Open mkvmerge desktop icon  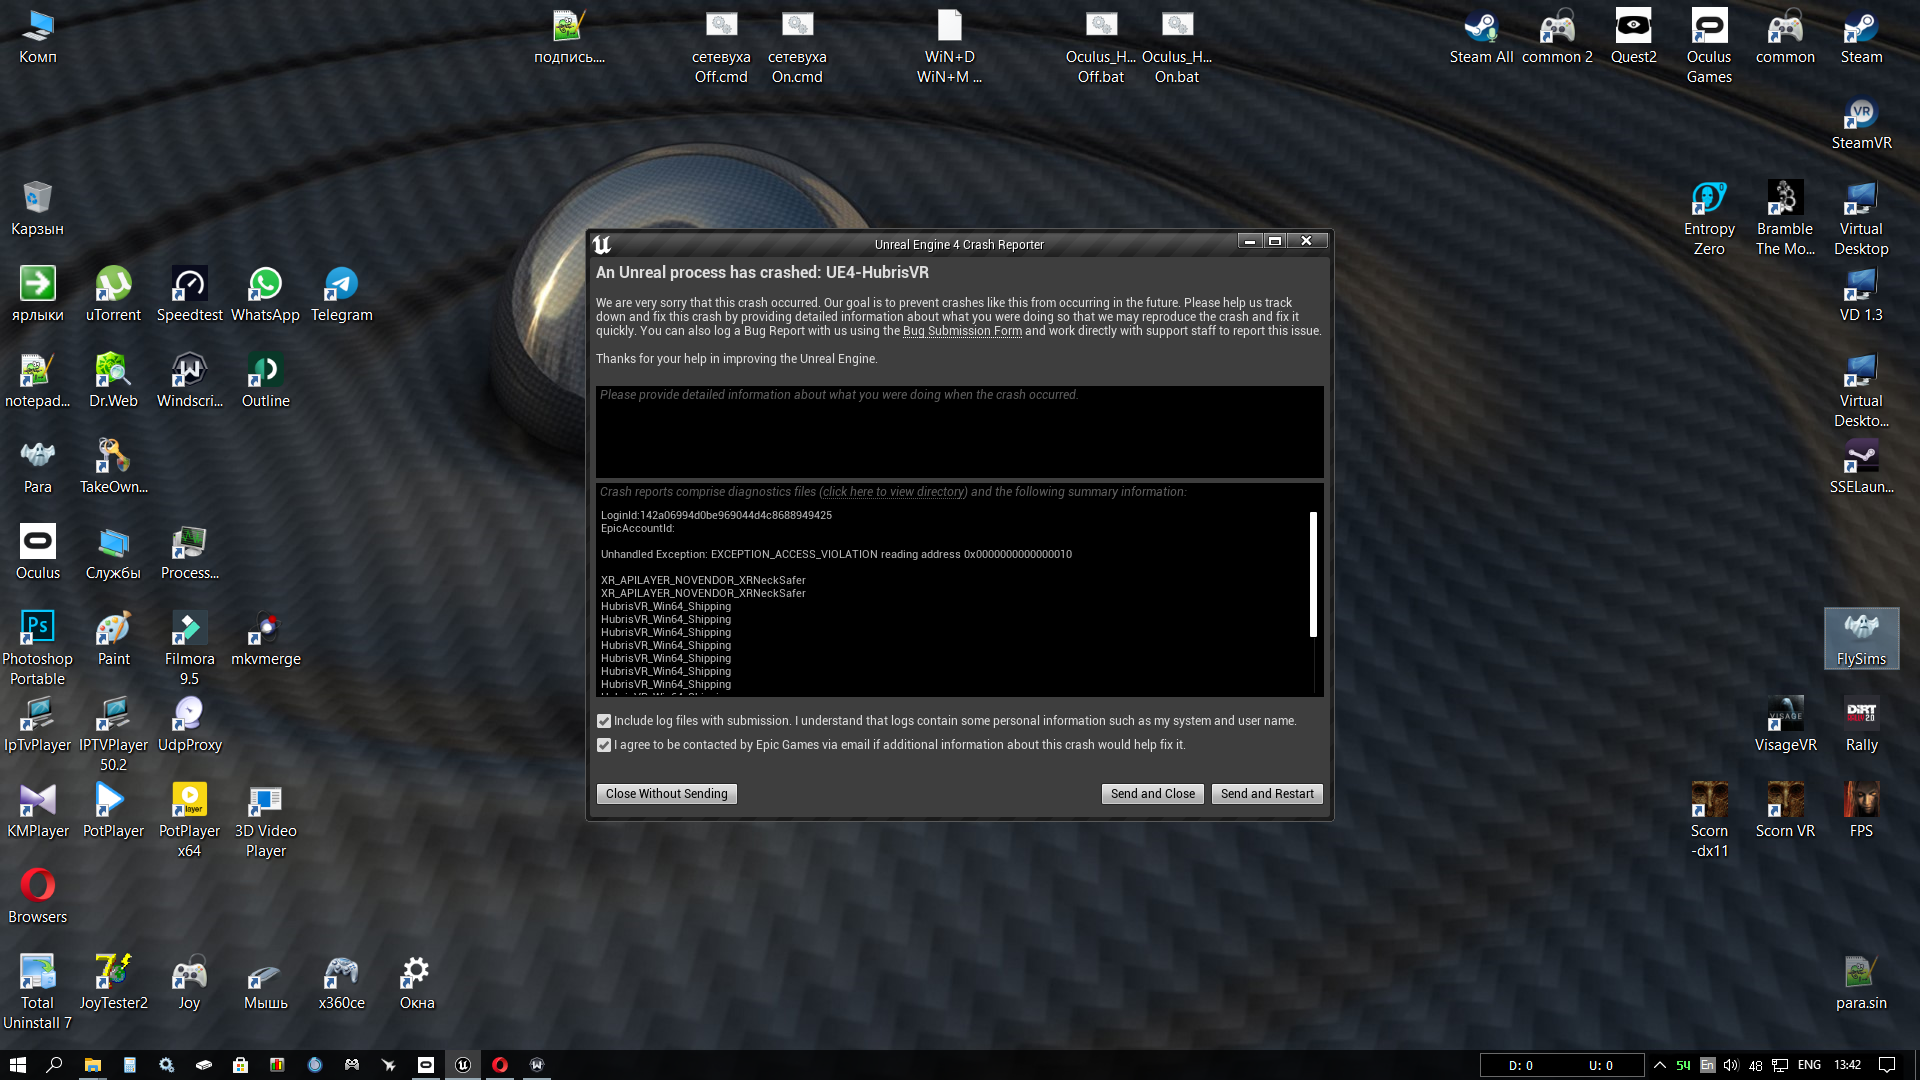point(265,639)
